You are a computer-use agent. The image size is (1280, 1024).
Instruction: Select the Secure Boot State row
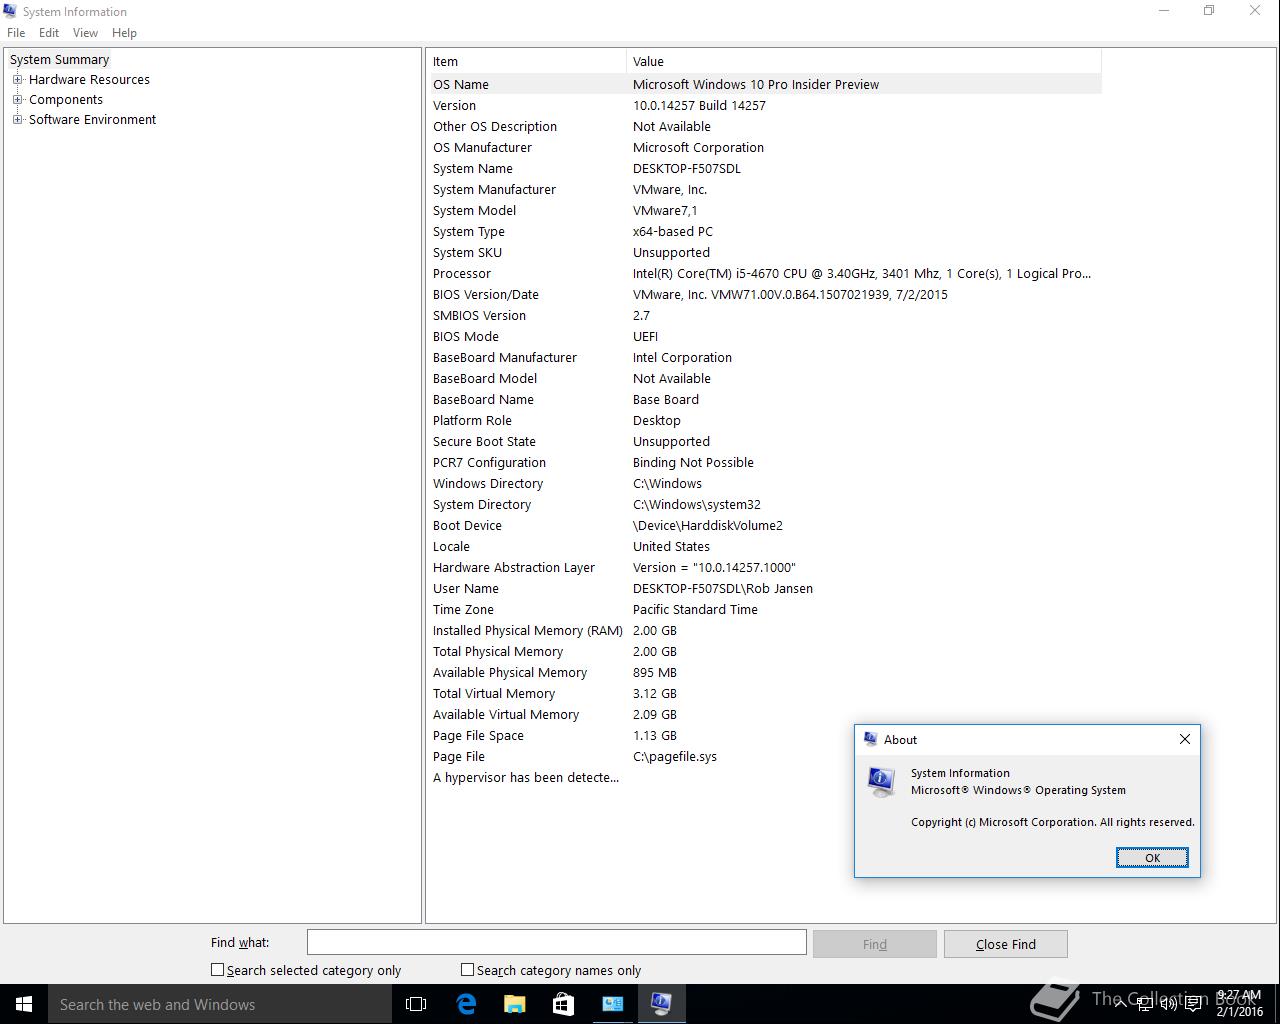pyautogui.click(x=766, y=441)
